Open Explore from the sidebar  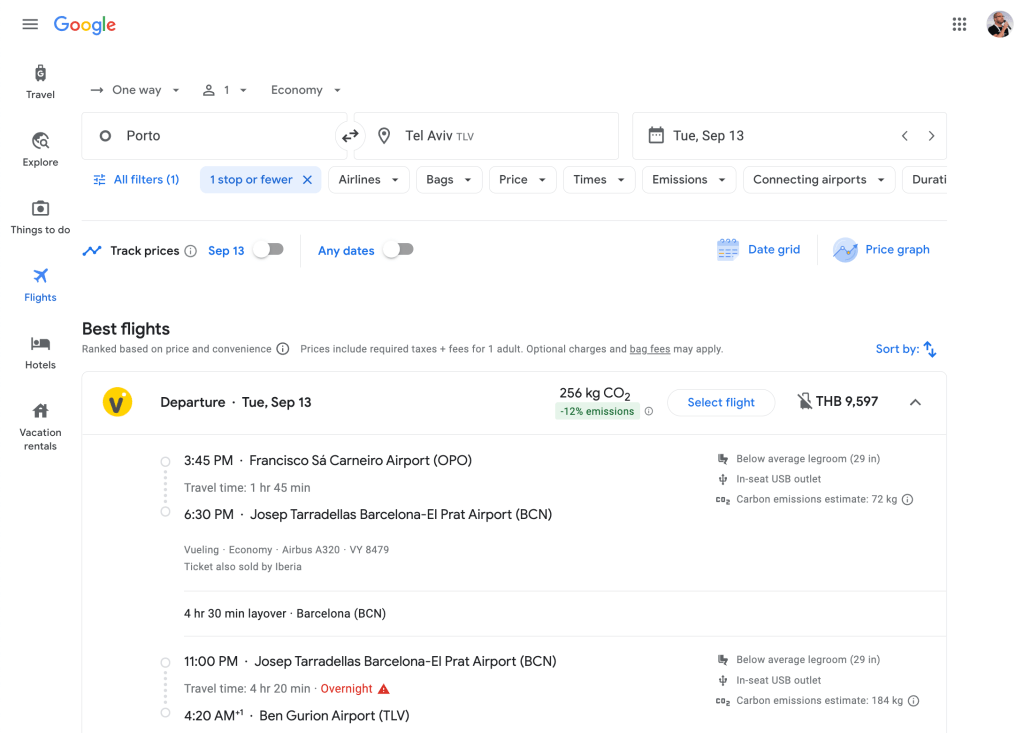click(40, 149)
